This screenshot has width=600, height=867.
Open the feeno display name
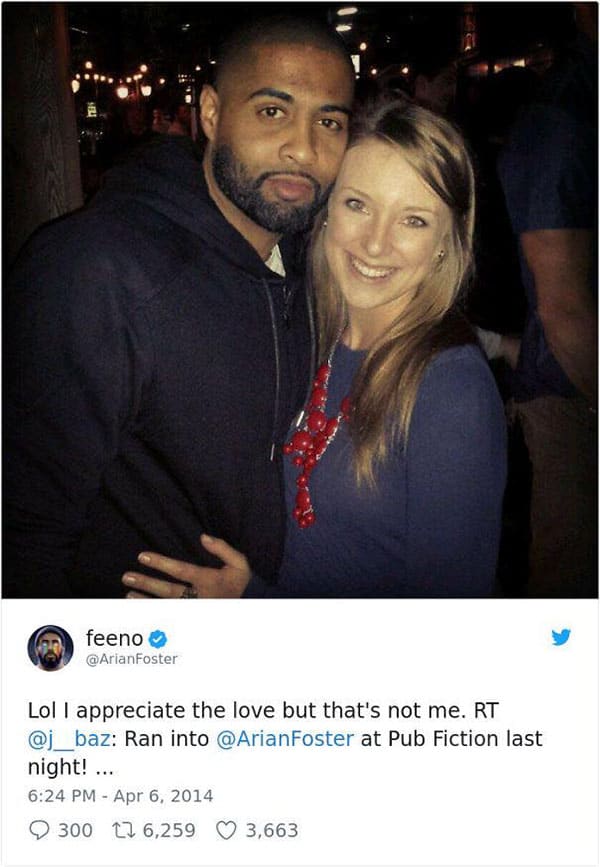click(x=114, y=638)
